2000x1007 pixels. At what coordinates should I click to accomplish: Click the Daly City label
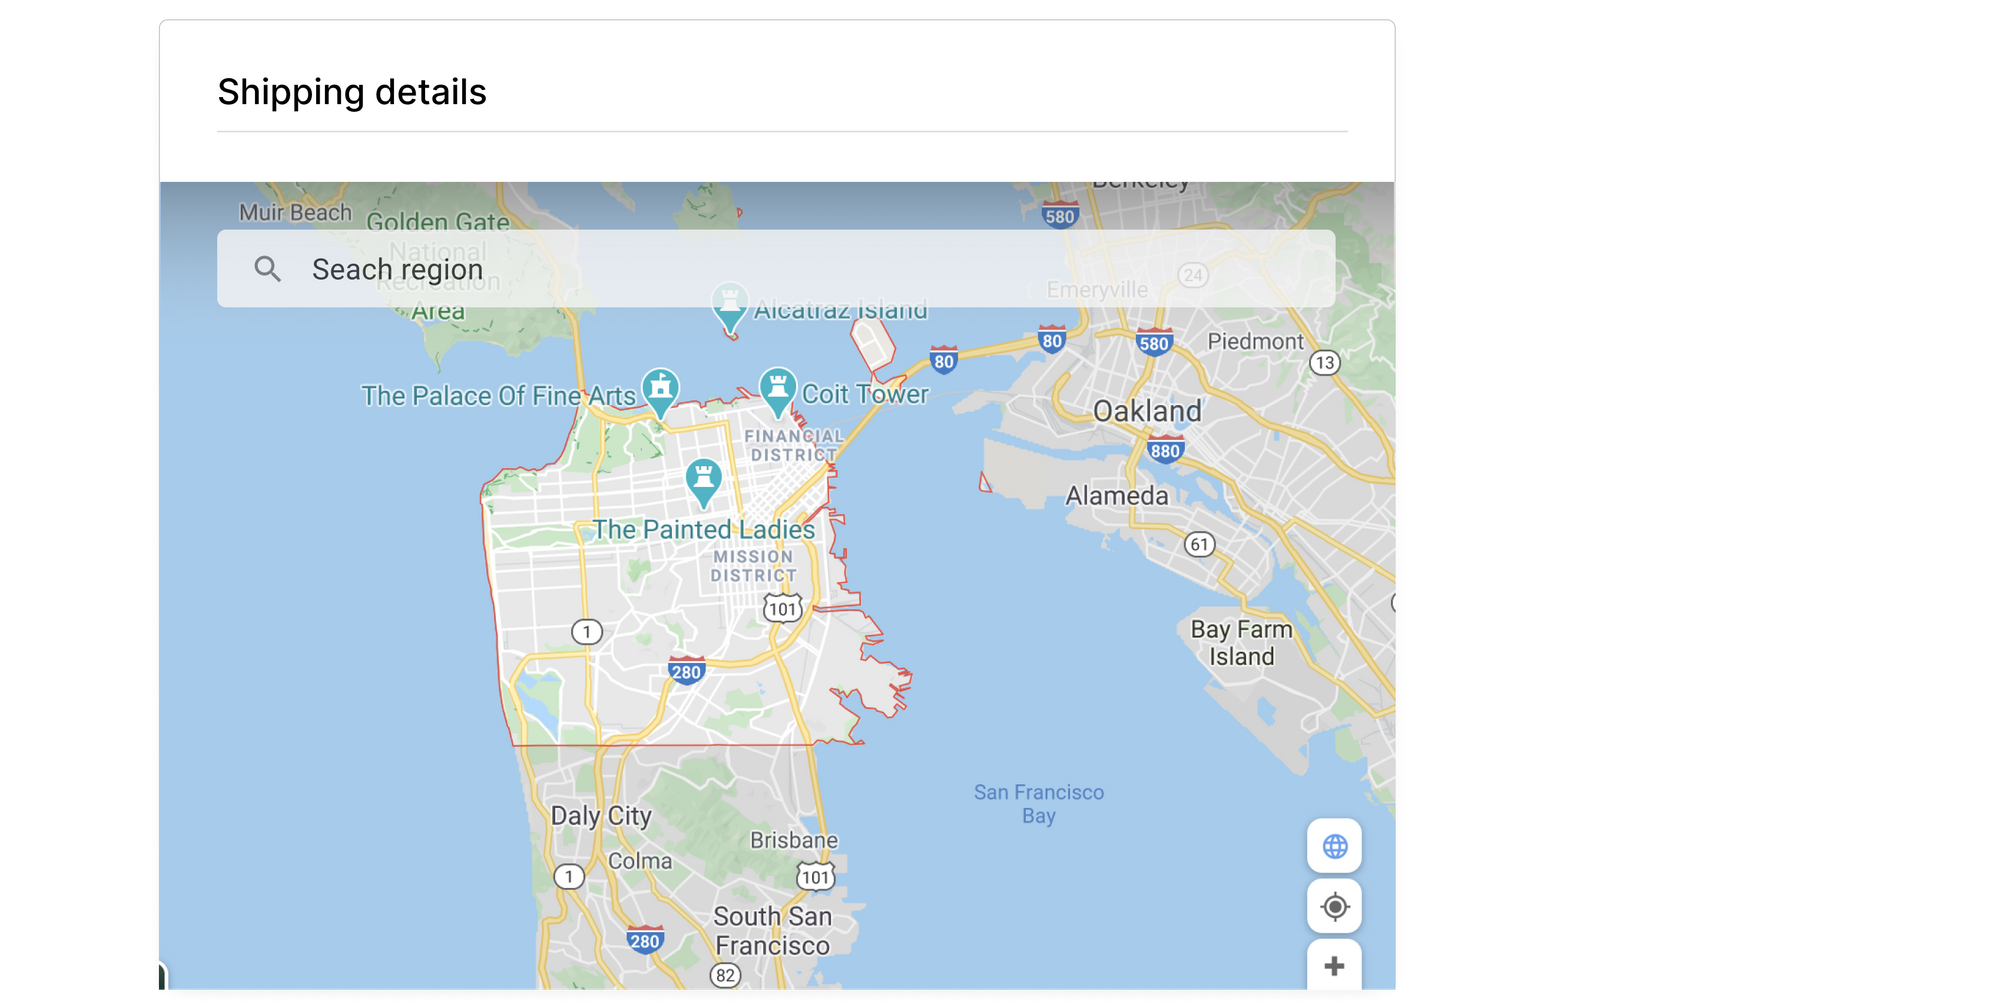click(601, 816)
